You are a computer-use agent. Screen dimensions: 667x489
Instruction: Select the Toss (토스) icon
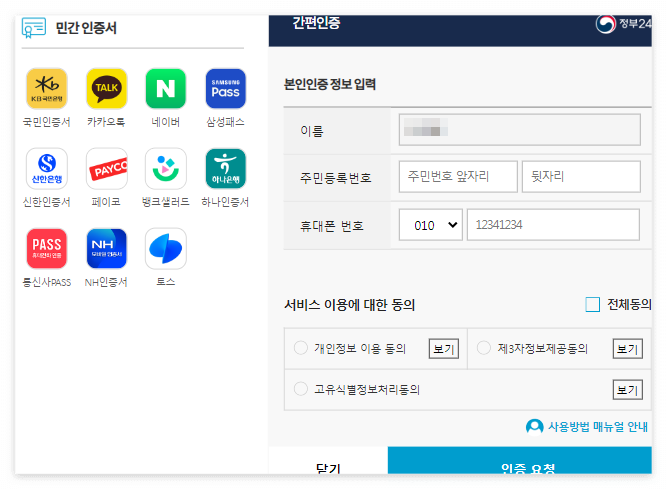(166, 249)
